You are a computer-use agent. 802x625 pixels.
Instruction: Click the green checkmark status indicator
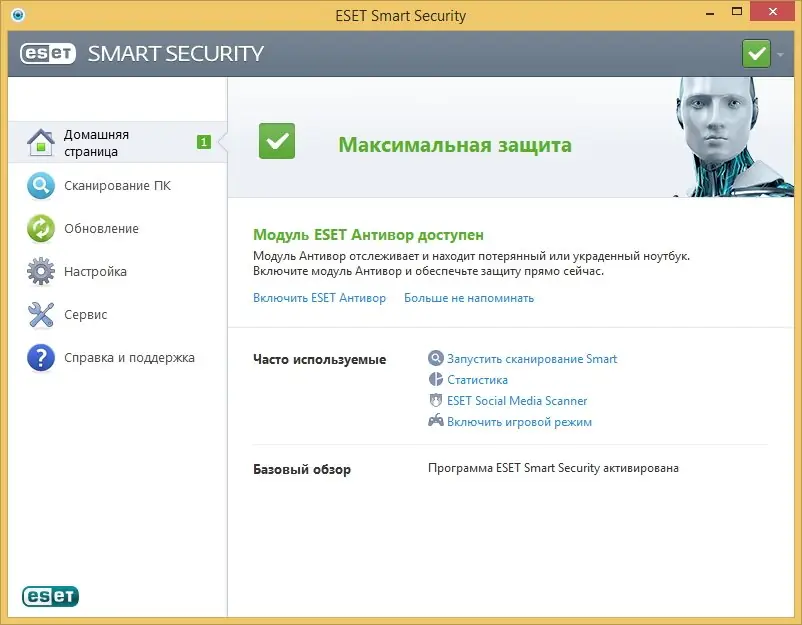[x=756, y=53]
